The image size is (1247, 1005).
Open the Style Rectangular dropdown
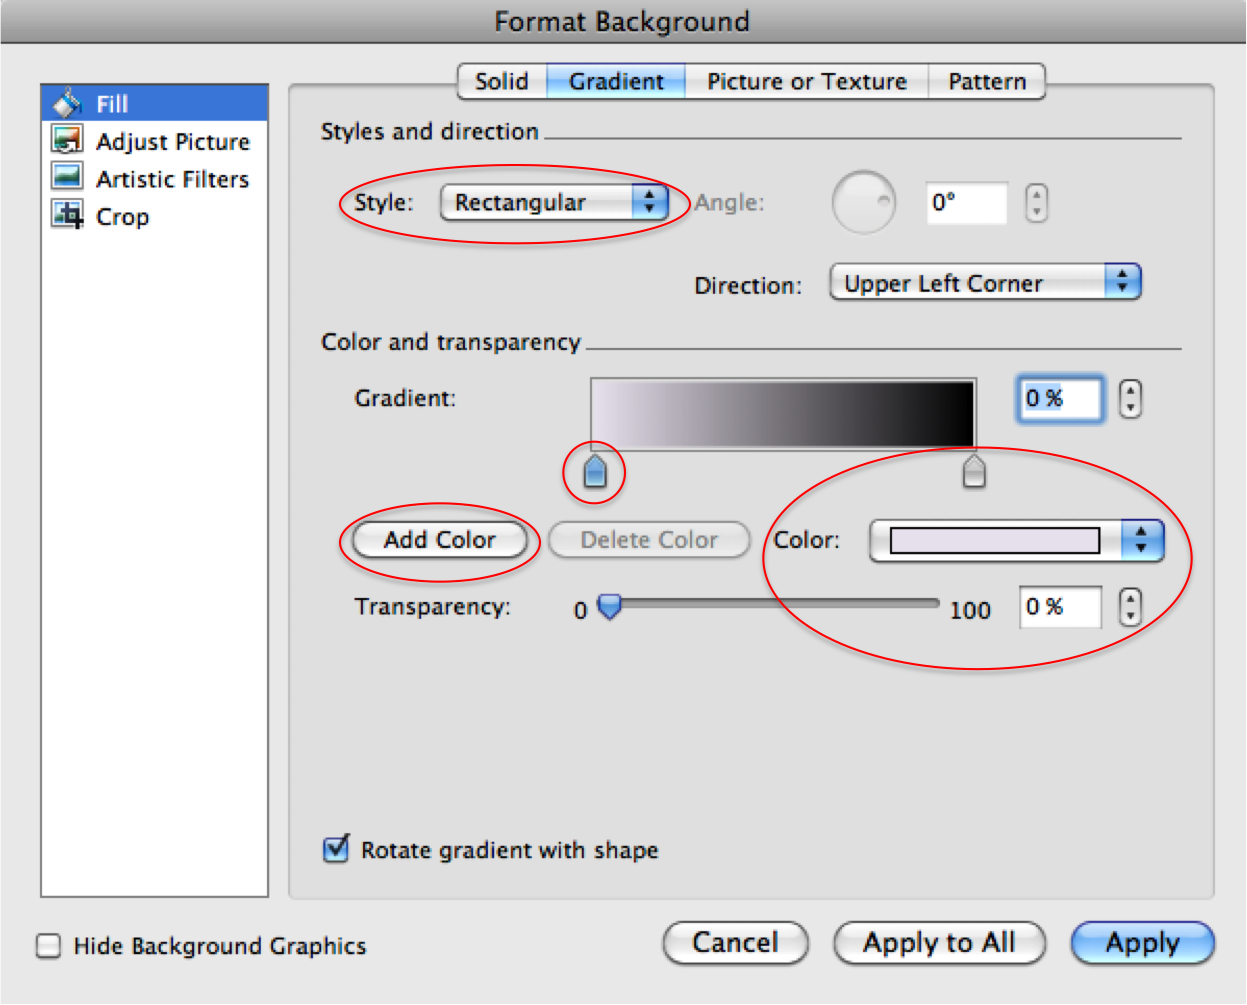[x=553, y=203]
